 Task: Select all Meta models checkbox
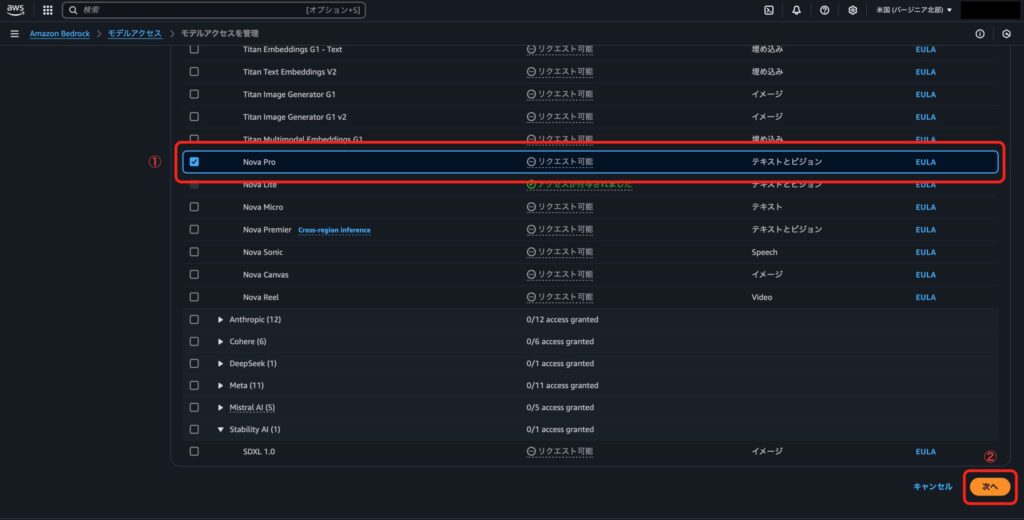pos(194,385)
